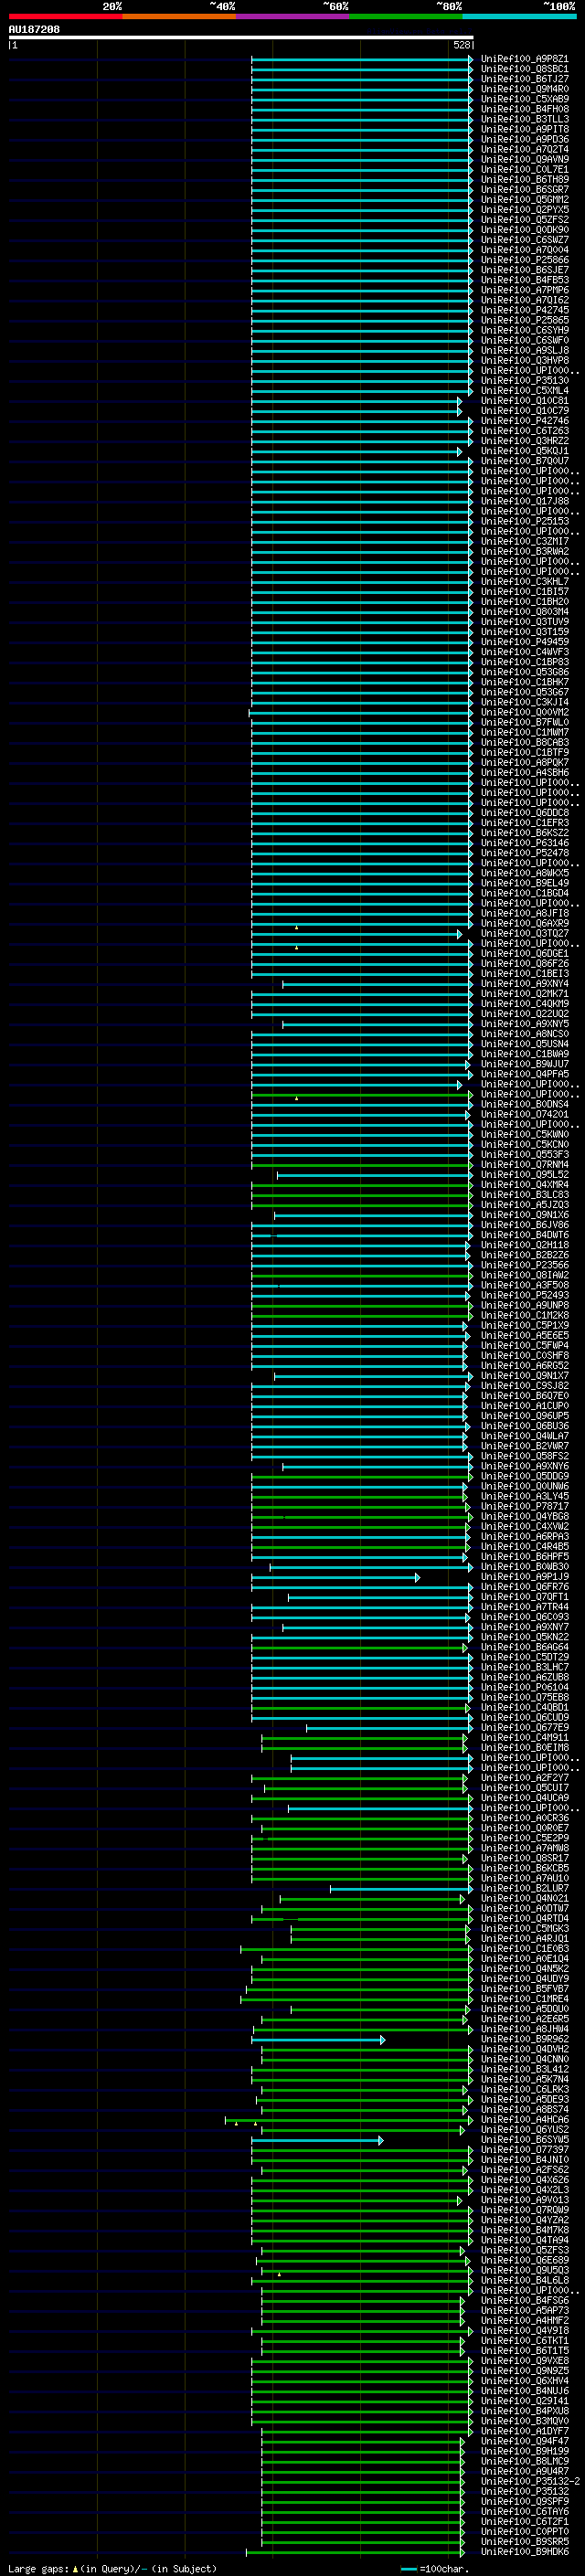The image size is (585, 2576).
Task: Select hit UniRef100_Q6FR76
Action: click(525, 1587)
